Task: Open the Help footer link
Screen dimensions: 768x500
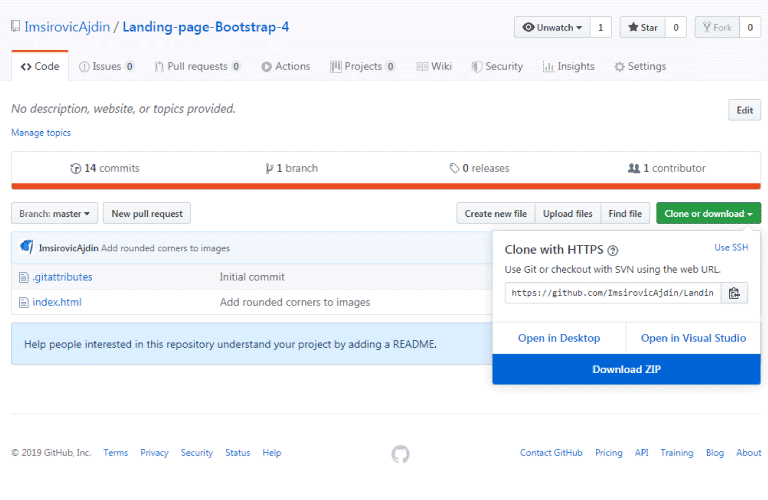Action: [272, 453]
